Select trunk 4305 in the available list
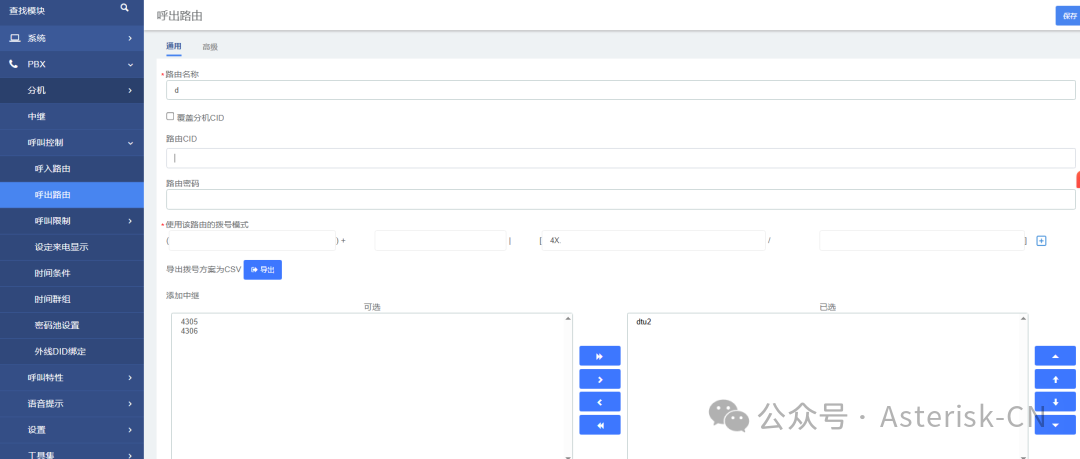Screen dimensions: 1080x459 click(190, 322)
